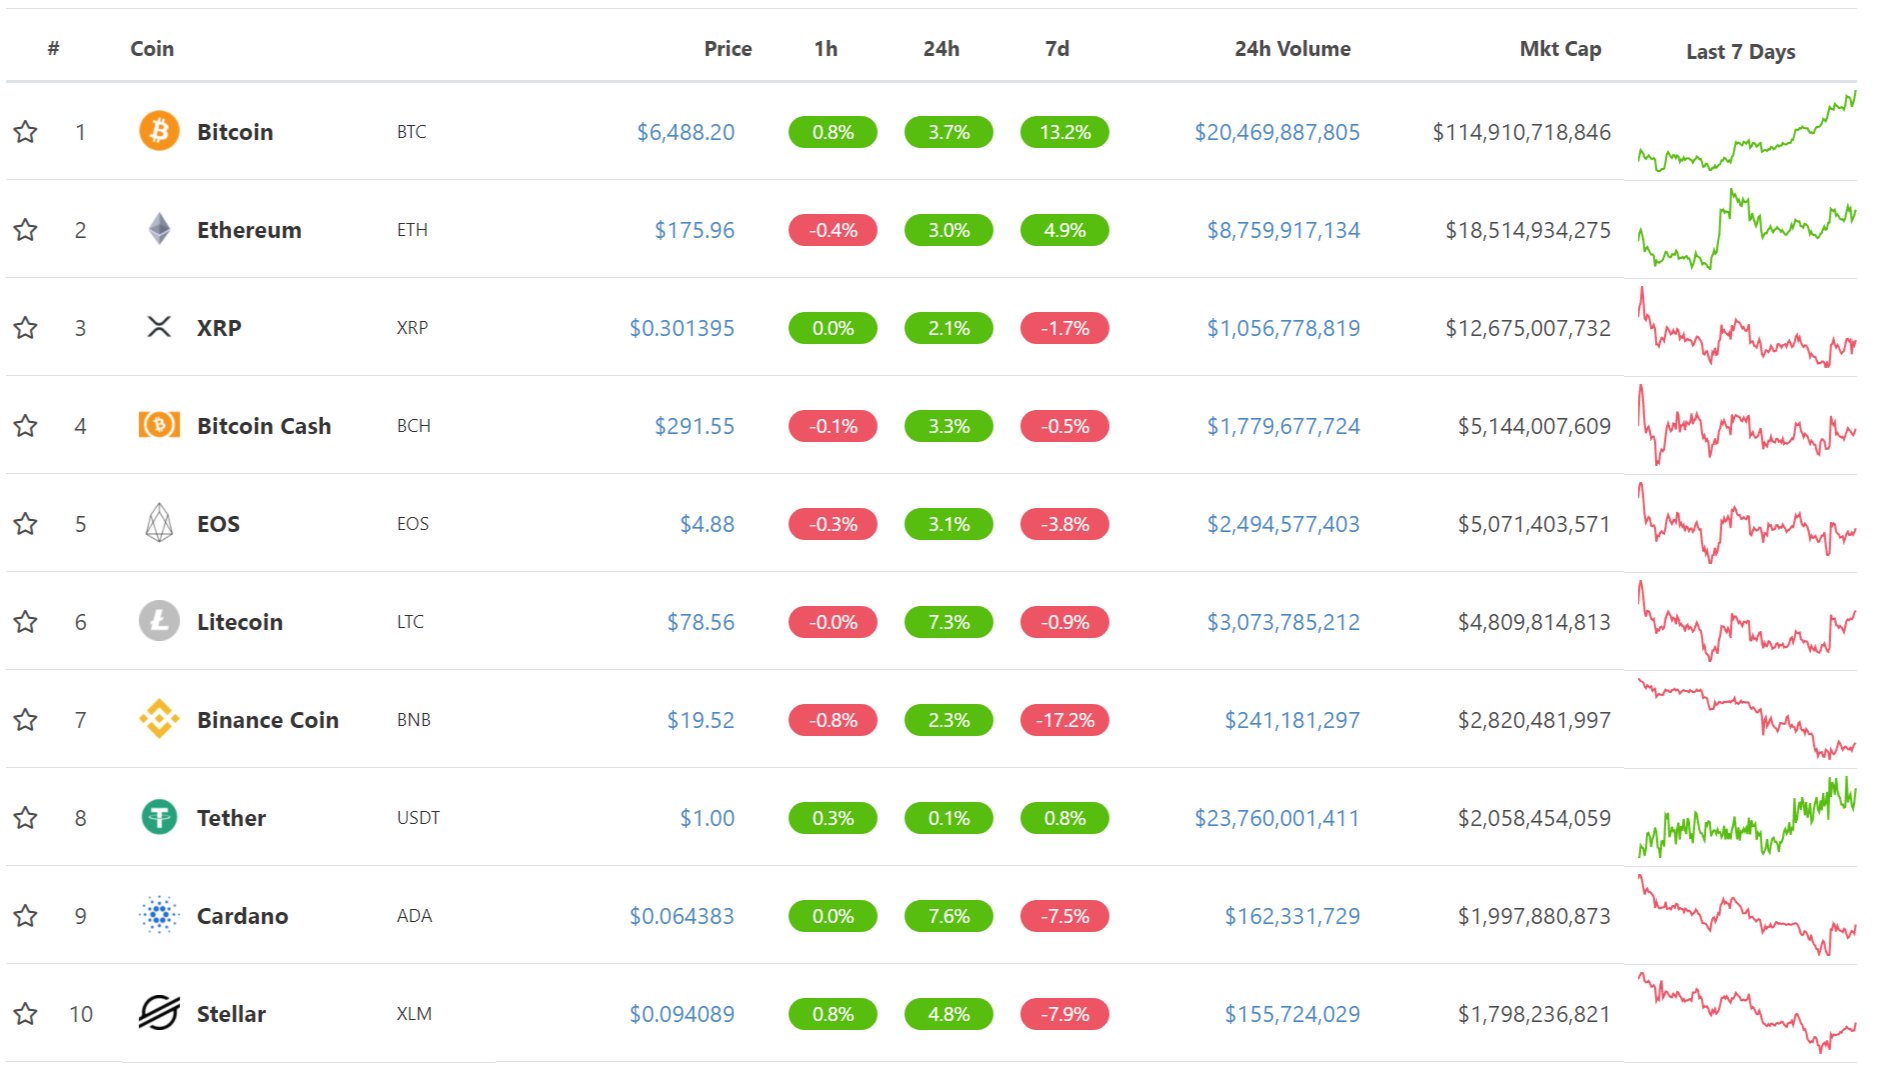The width and height of the screenshot is (1884, 1069).
Task: Click the Tether logo icon
Action: [159, 817]
